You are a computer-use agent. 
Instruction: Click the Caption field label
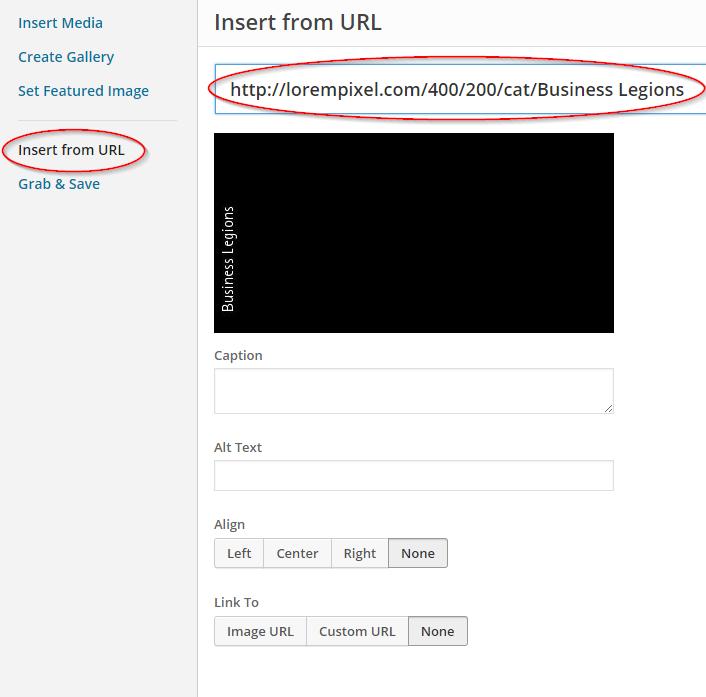coord(238,355)
